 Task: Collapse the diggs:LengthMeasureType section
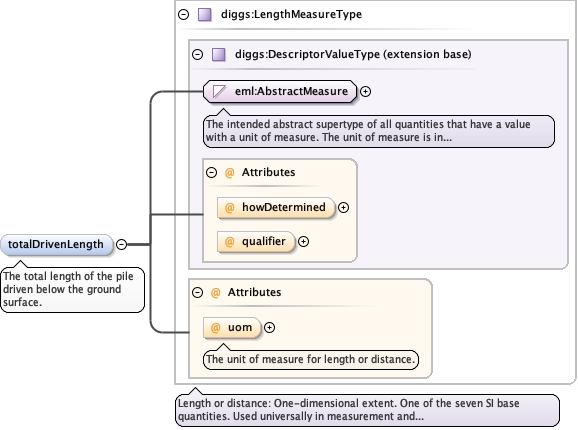(x=184, y=14)
